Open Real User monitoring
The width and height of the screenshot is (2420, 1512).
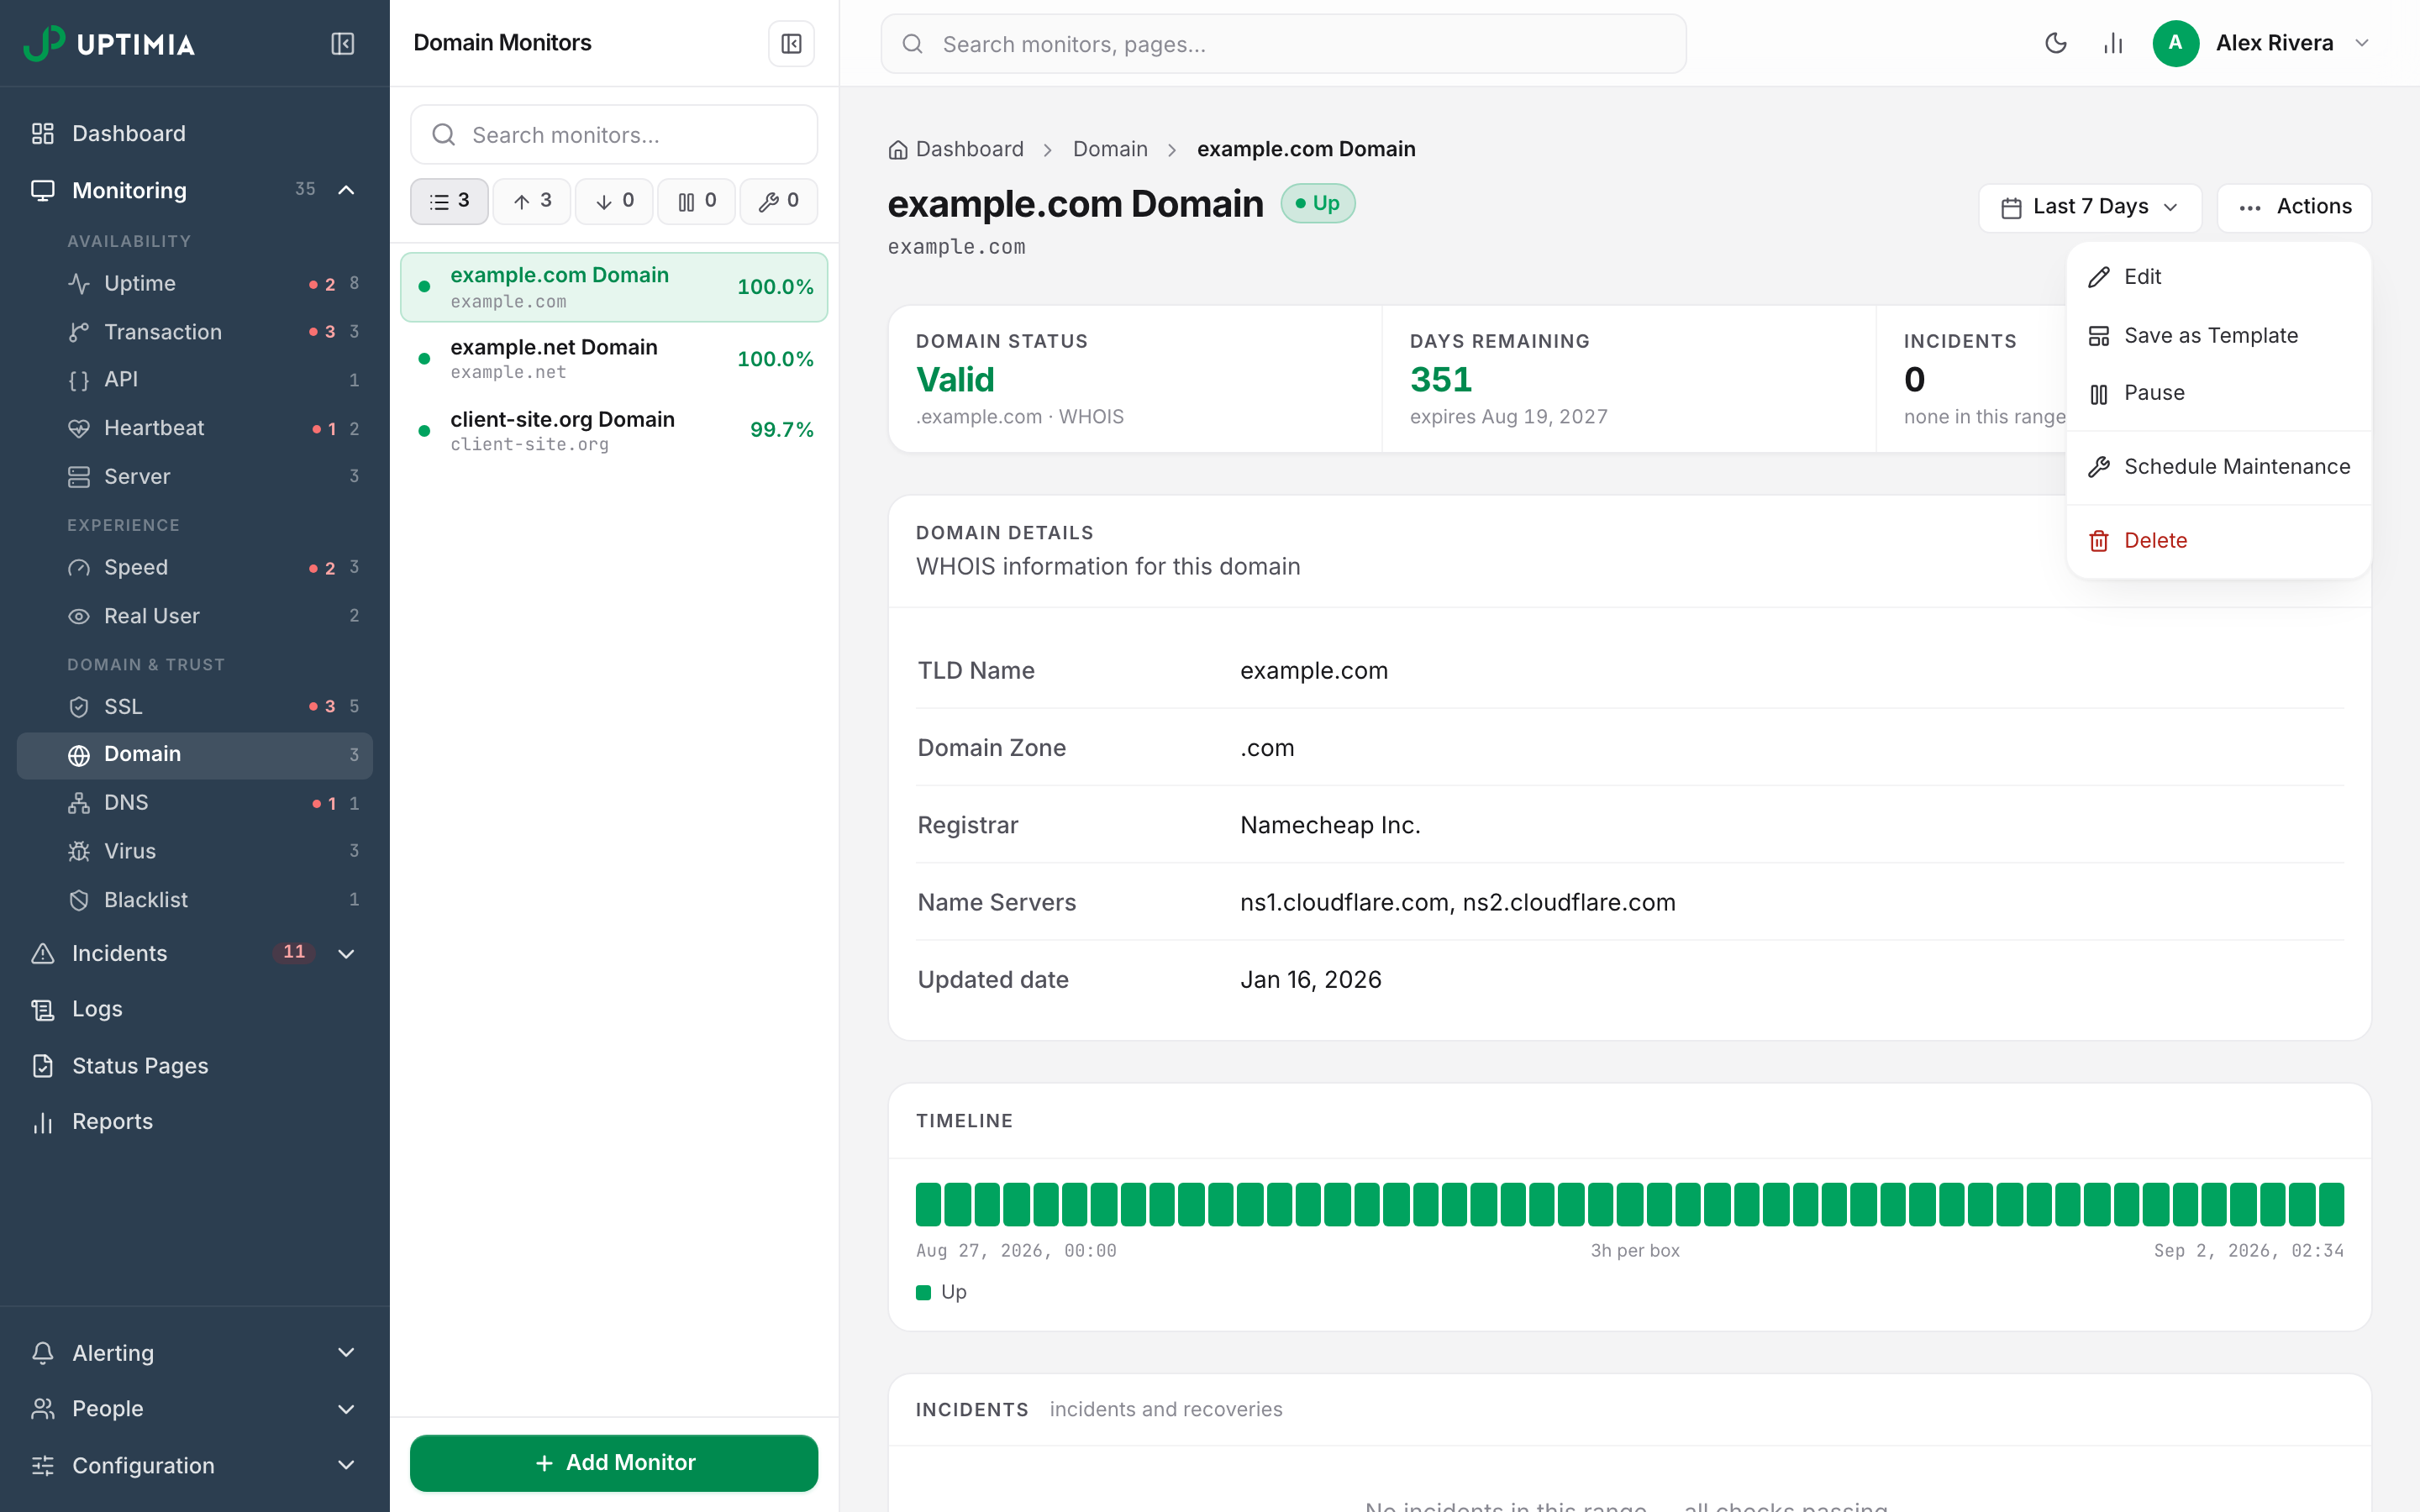pos(195,616)
